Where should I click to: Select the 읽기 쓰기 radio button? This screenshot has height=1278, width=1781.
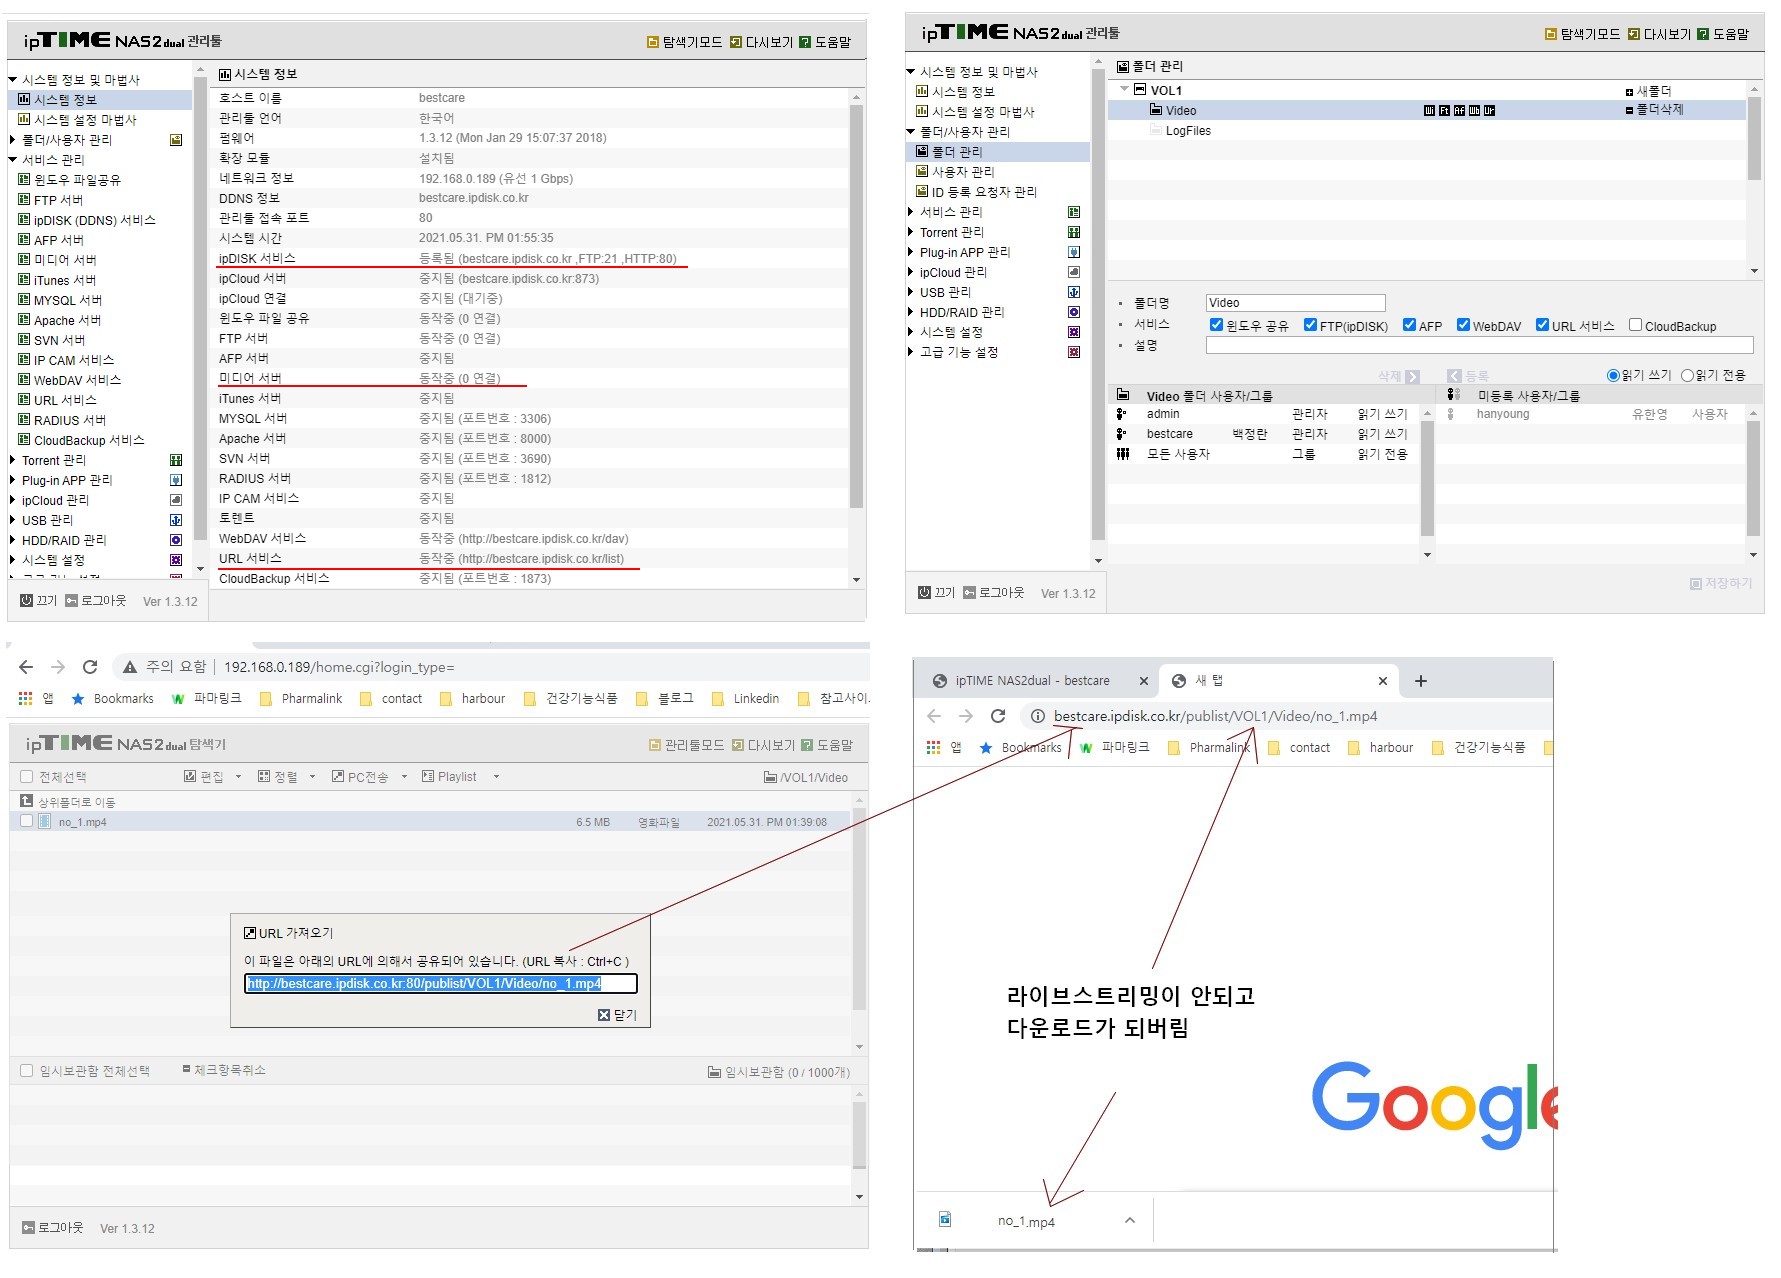(1612, 375)
